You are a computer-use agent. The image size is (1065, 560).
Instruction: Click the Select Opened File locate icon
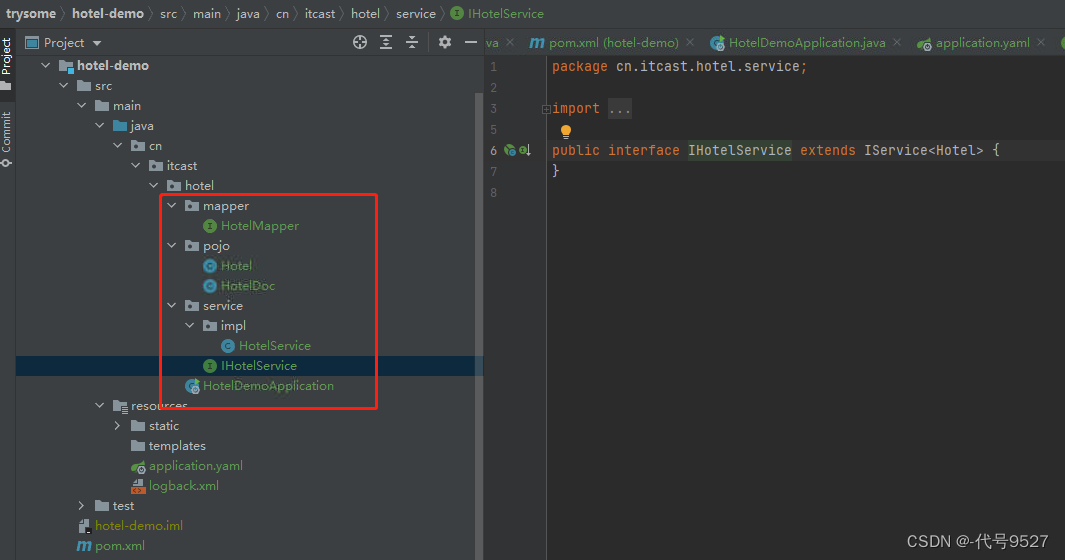(360, 42)
